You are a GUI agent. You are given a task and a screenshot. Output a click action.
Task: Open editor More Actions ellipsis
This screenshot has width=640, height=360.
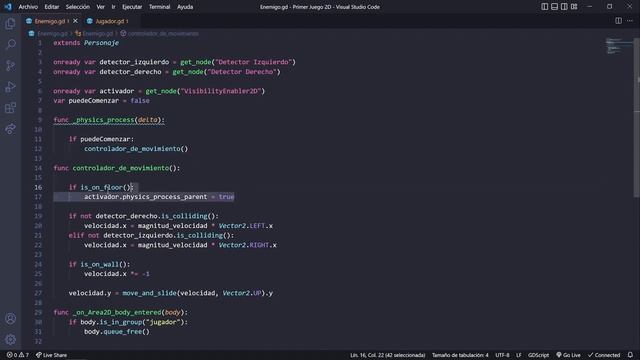click(x=630, y=21)
